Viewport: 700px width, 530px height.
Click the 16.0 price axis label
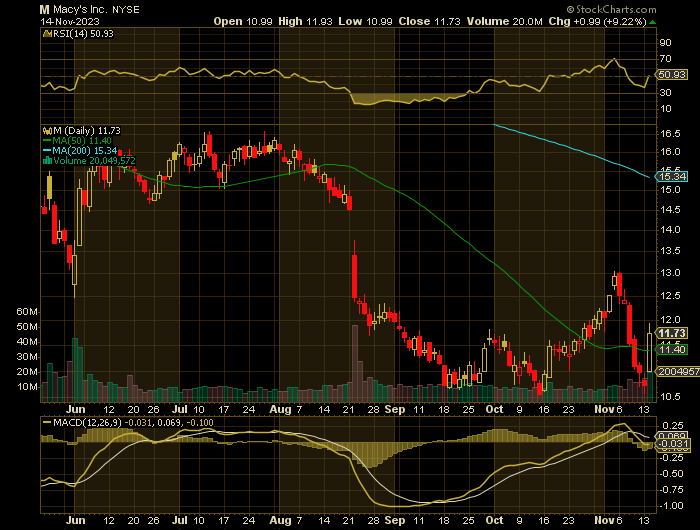pyautogui.click(x=670, y=152)
